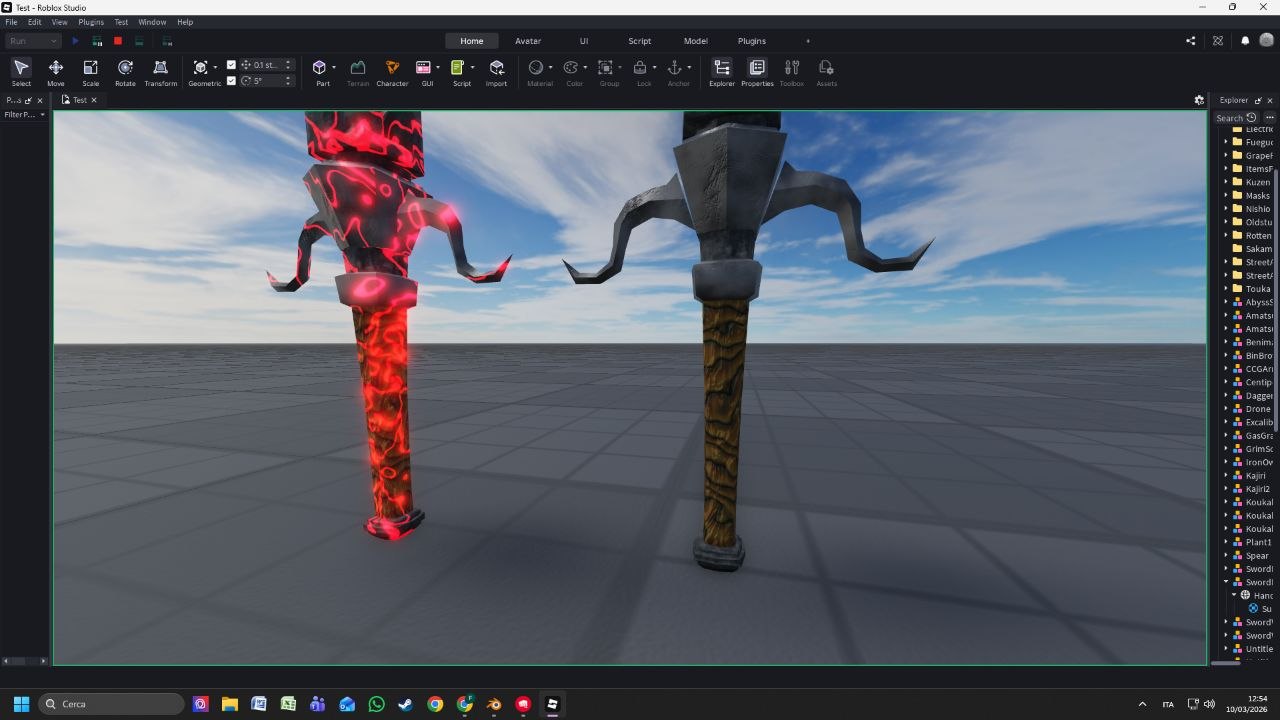This screenshot has height=720, width=1280.
Task: Toggle the move snap checkbox
Action: click(233, 64)
